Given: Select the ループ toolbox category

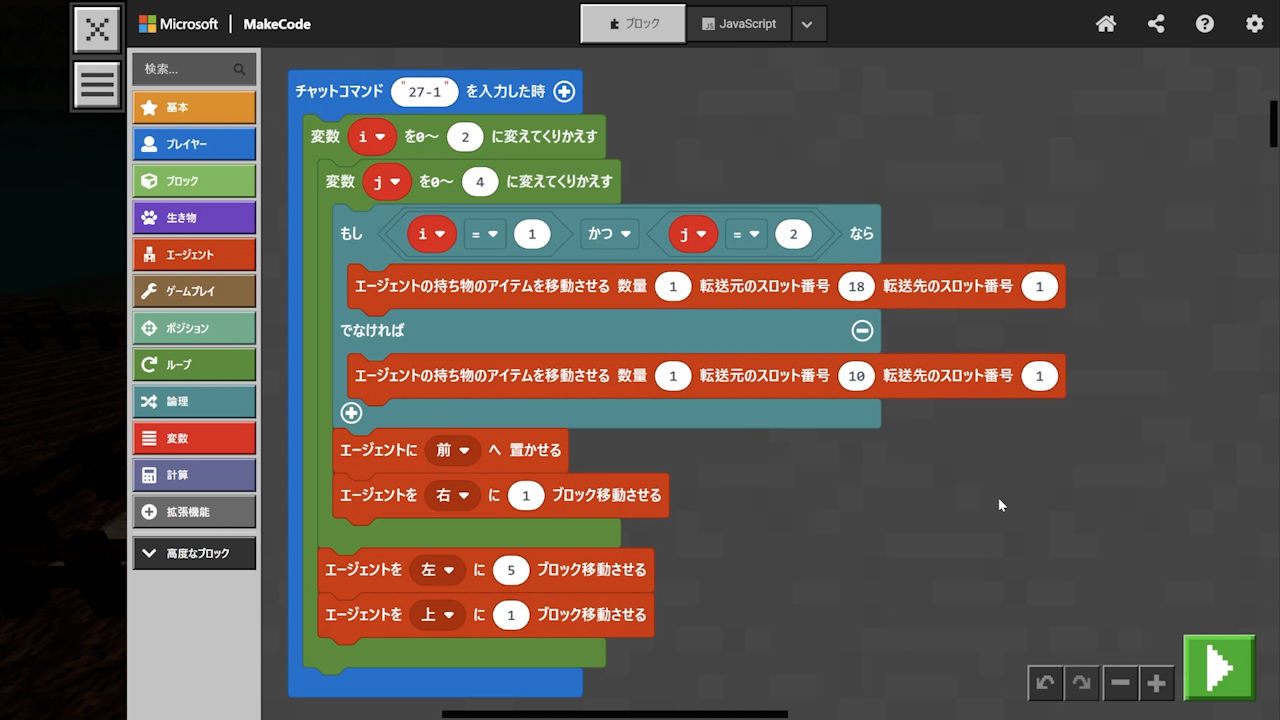Looking at the screenshot, I should pos(194,365).
